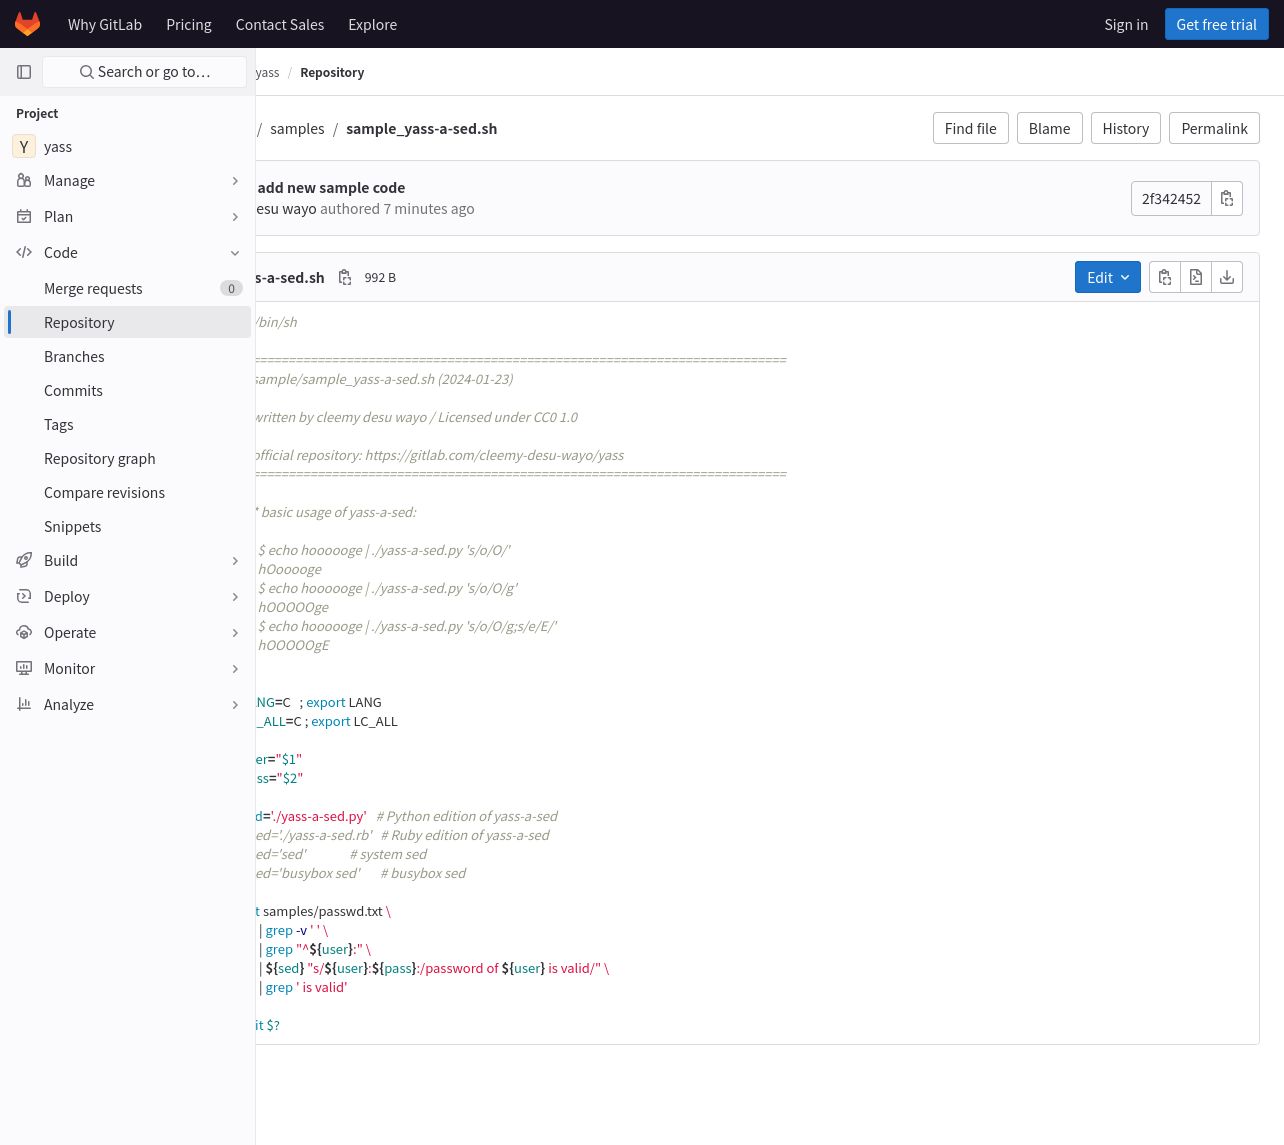Image resolution: width=1284 pixels, height=1145 pixels.
Task: Expand the Manage section chevron
Action: click(x=235, y=181)
